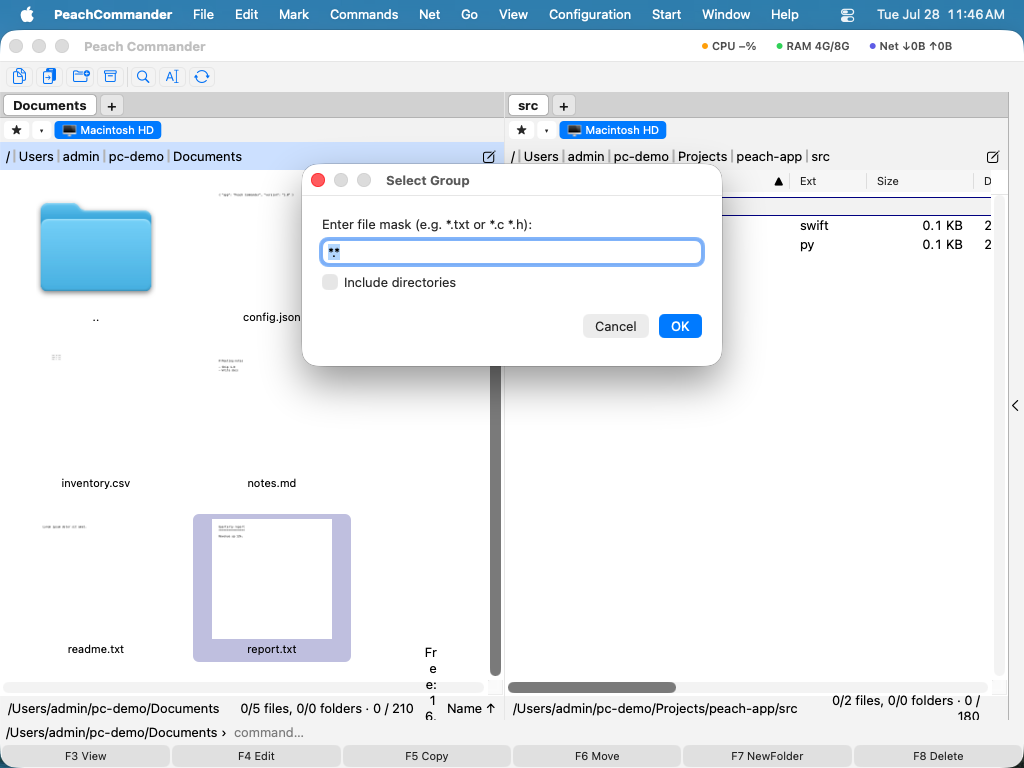Image resolution: width=1024 pixels, height=768 pixels.
Task: Open the File menu
Action: [203, 14]
